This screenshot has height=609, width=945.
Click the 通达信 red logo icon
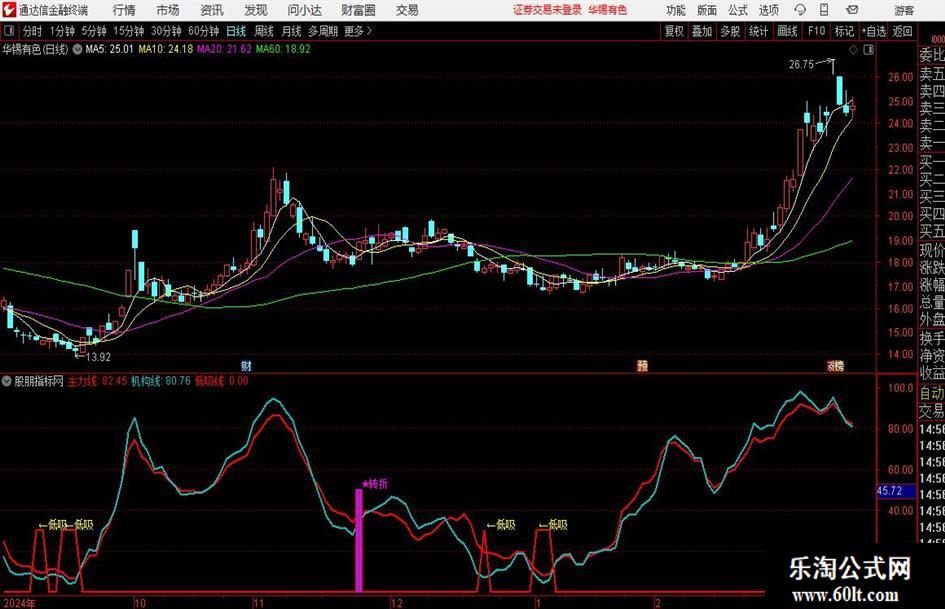click(x=8, y=10)
